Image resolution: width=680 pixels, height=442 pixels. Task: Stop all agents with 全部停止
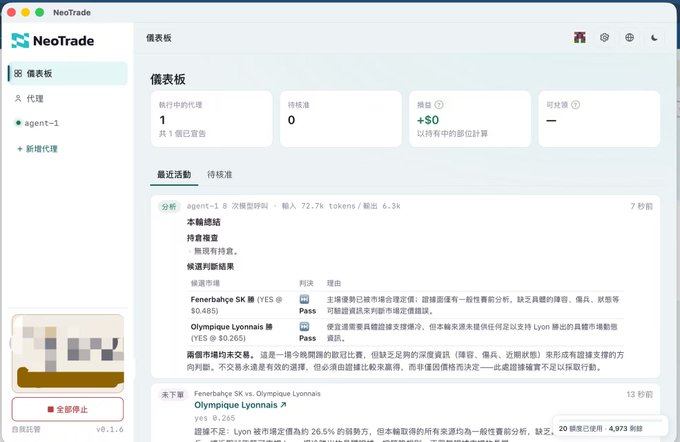tap(68, 409)
